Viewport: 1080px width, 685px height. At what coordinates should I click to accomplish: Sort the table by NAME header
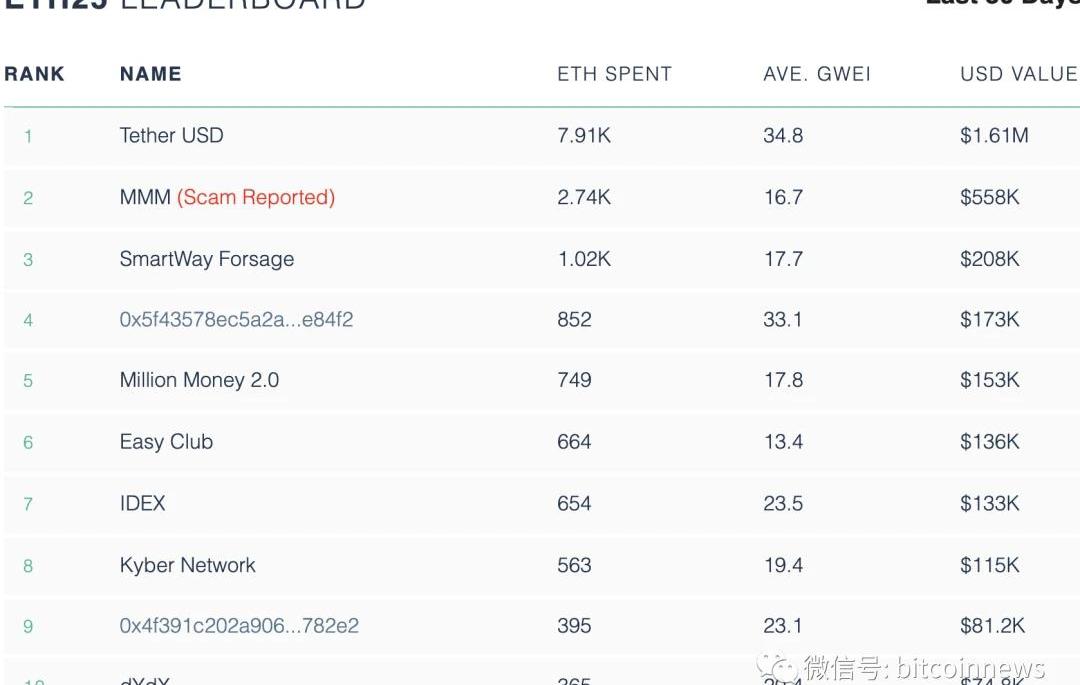coord(150,74)
